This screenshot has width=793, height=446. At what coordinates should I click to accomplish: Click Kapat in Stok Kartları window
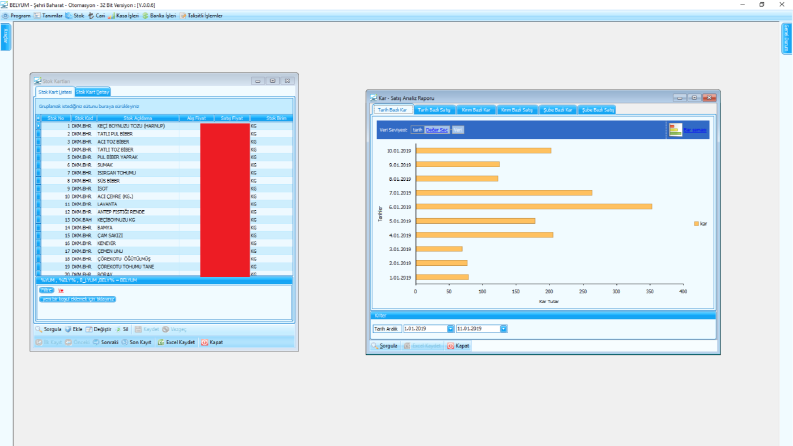(x=212, y=342)
